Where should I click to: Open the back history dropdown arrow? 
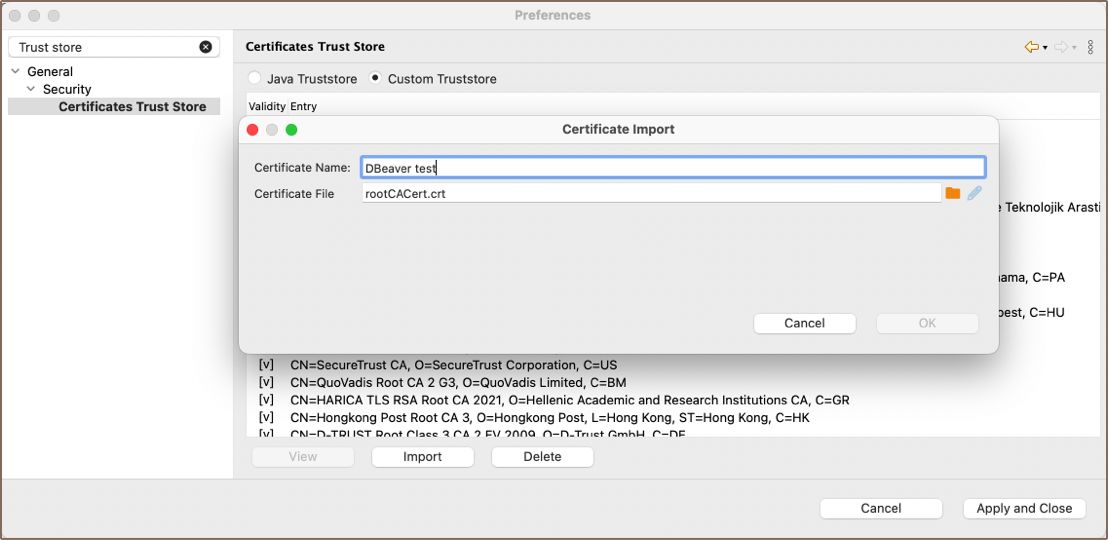(x=1045, y=48)
